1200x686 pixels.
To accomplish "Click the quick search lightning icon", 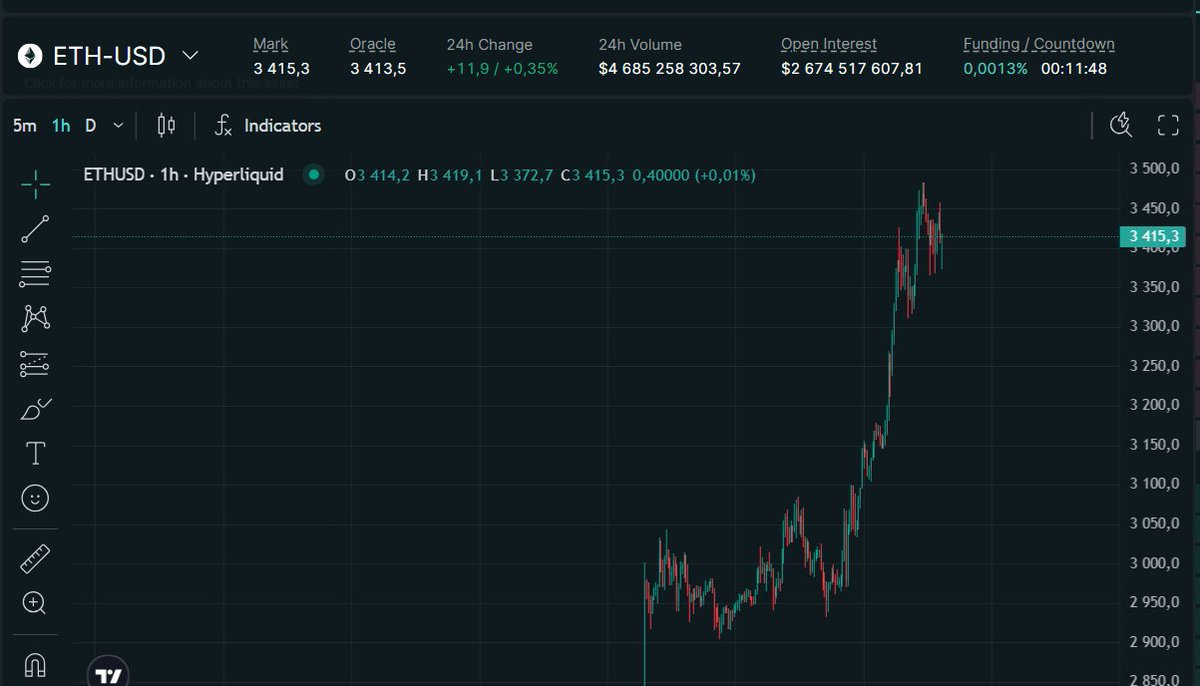I will coord(1121,125).
